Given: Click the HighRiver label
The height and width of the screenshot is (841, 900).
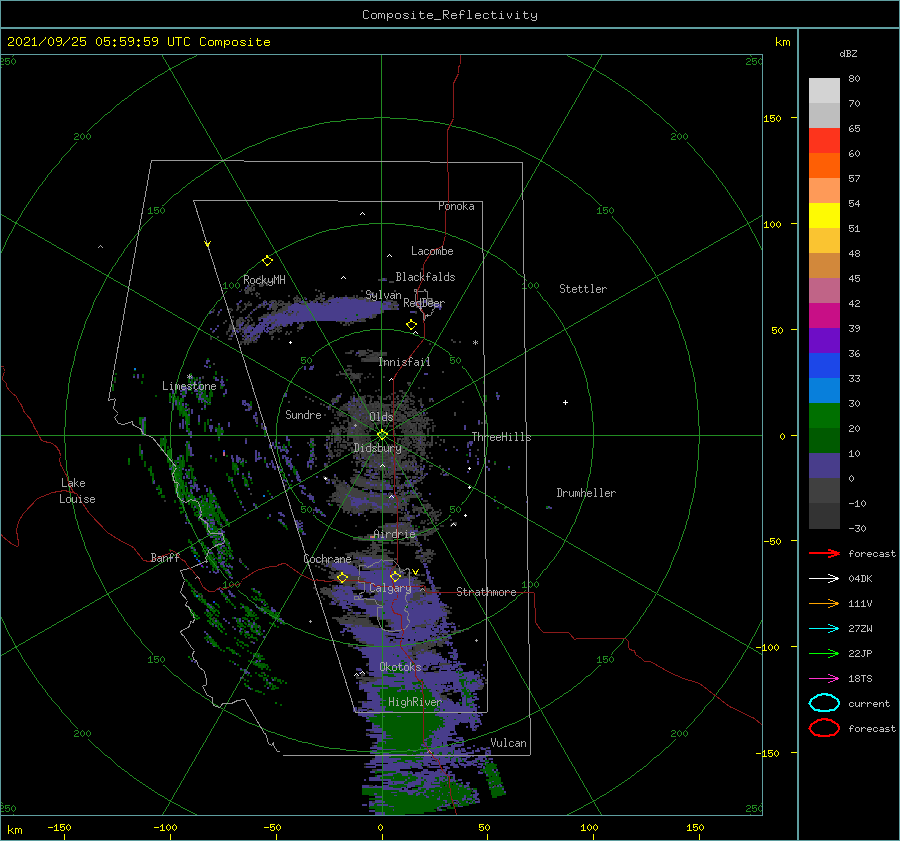Looking at the screenshot, I should point(415,702).
